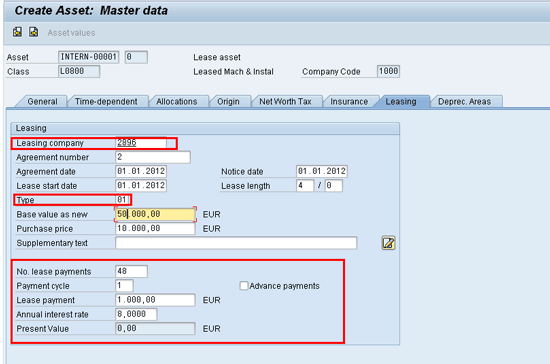Click the second toolbar icon beside Asset values
This screenshot has height=364, width=550.
(34, 32)
